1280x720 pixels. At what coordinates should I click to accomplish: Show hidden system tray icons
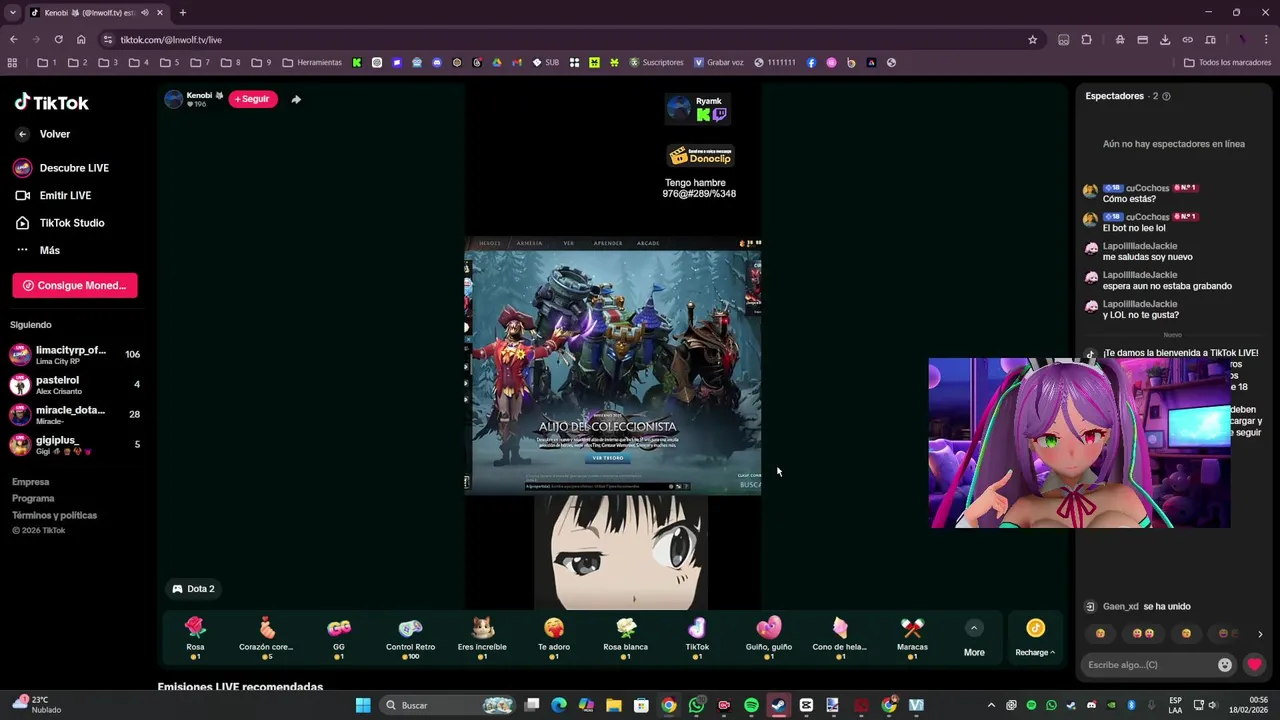pos(991,705)
